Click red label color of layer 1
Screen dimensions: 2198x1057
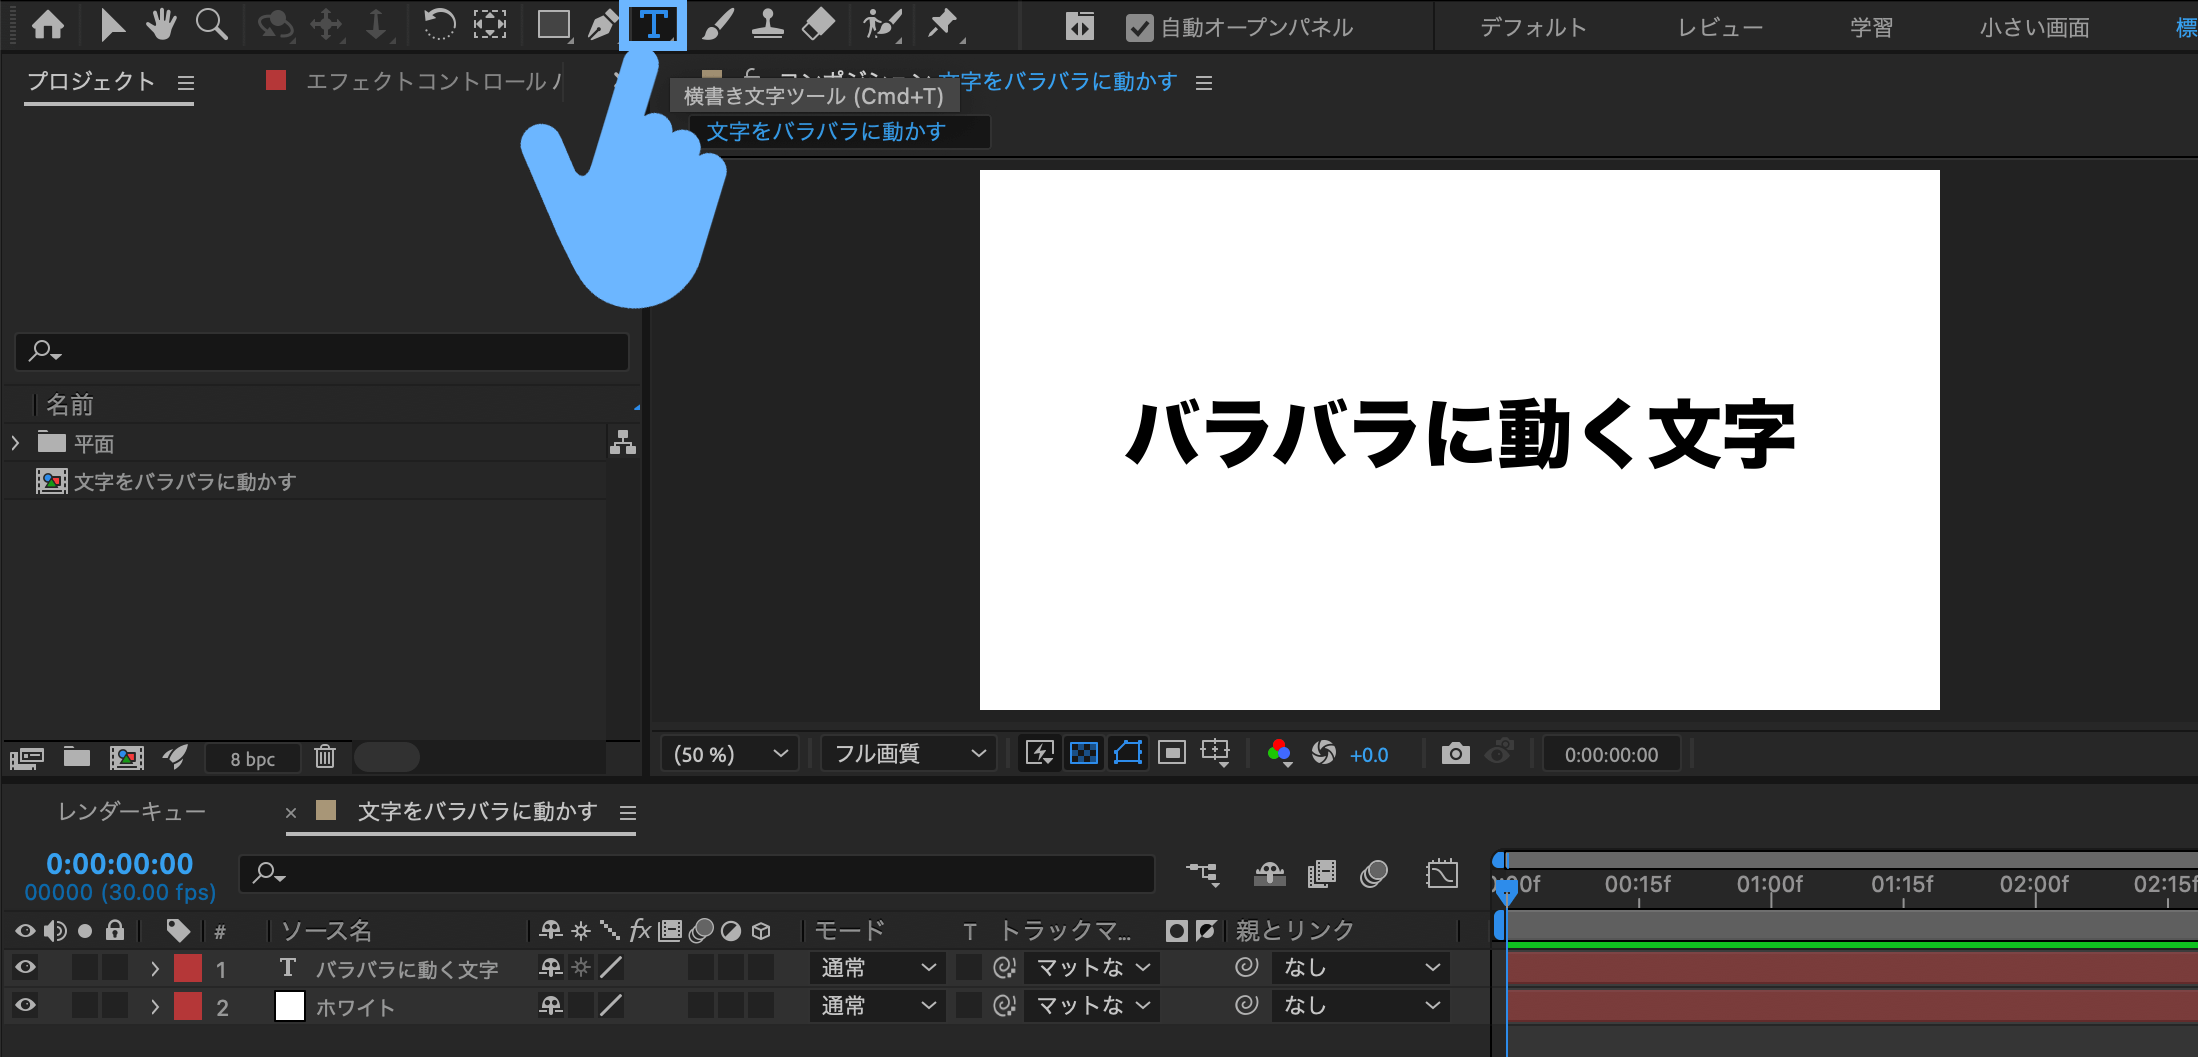tap(188, 968)
